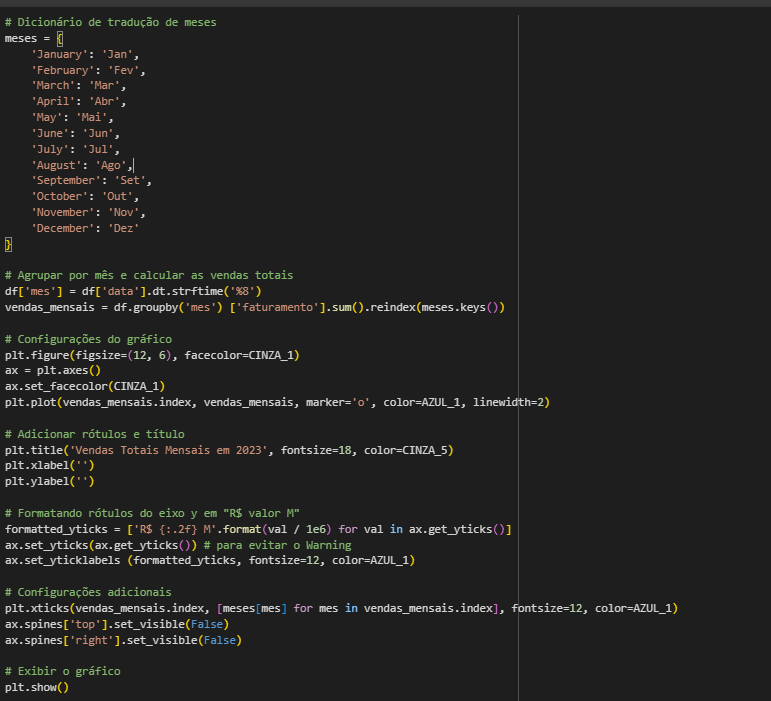Click the comment '# Configurações adicionais'
Screen dimensions: 771x701
click(89, 592)
